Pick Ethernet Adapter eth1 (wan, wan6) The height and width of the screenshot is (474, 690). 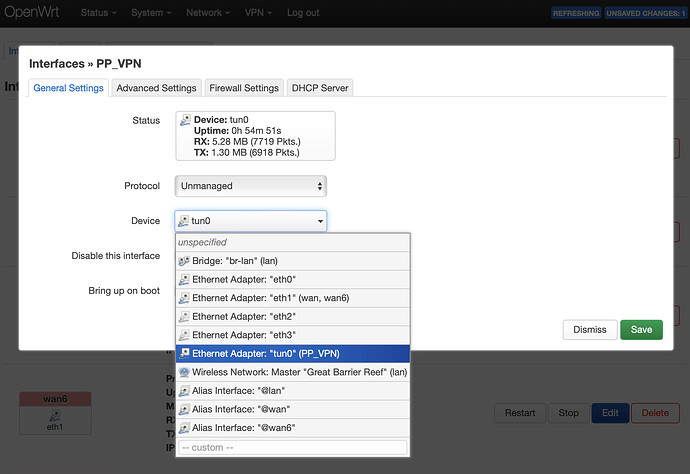coord(270,298)
